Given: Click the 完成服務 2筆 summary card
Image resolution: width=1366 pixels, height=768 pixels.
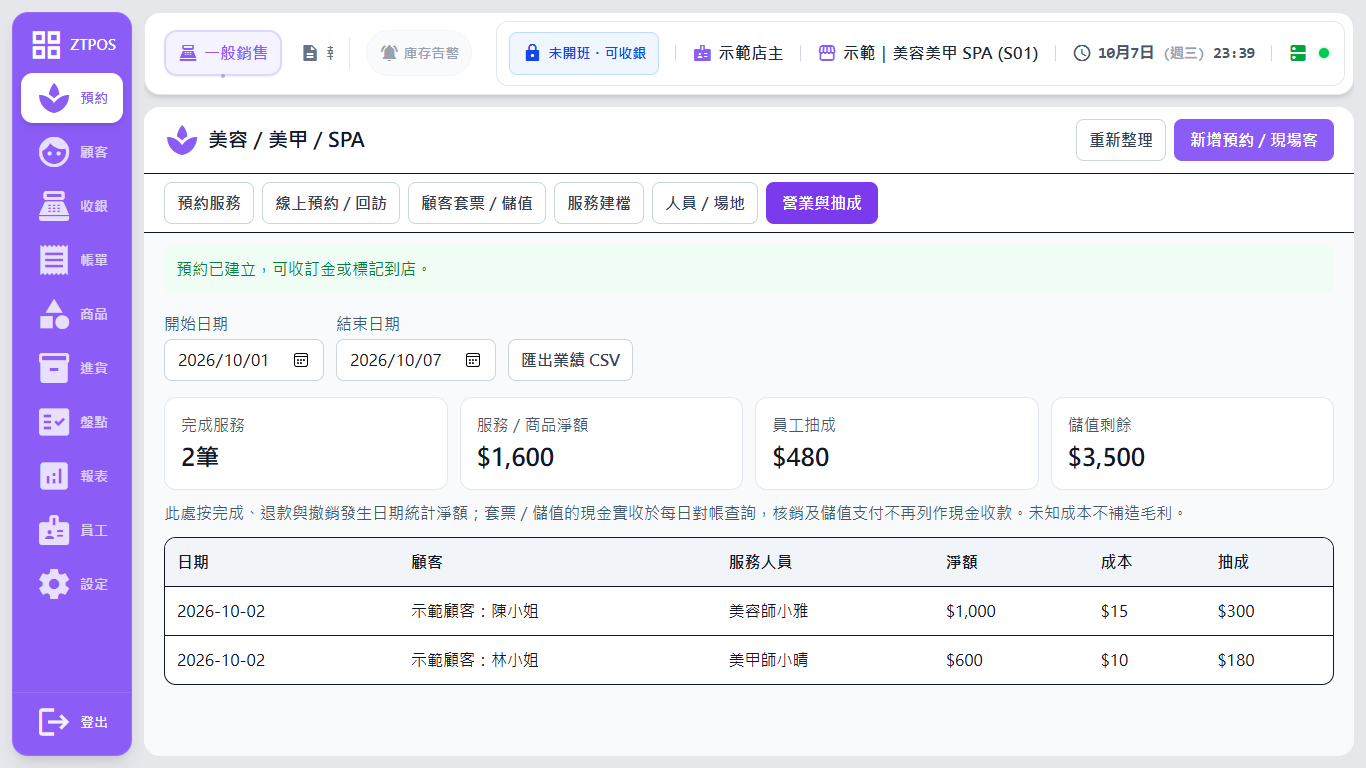Looking at the screenshot, I should click(306, 443).
